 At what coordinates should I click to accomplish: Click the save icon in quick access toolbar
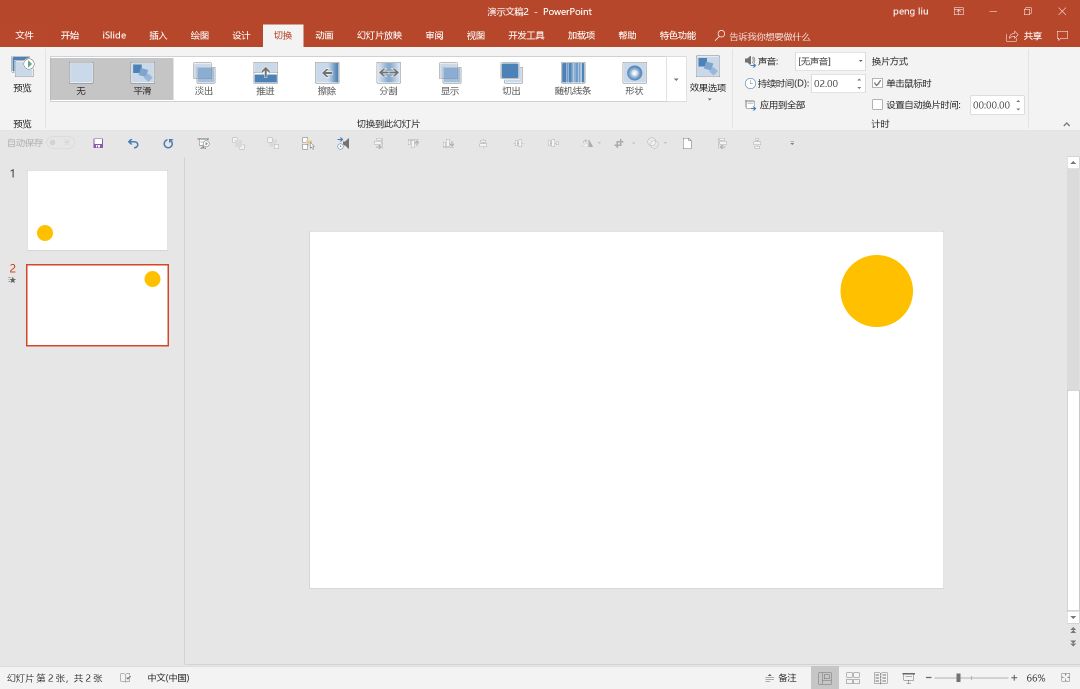(x=98, y=143)
